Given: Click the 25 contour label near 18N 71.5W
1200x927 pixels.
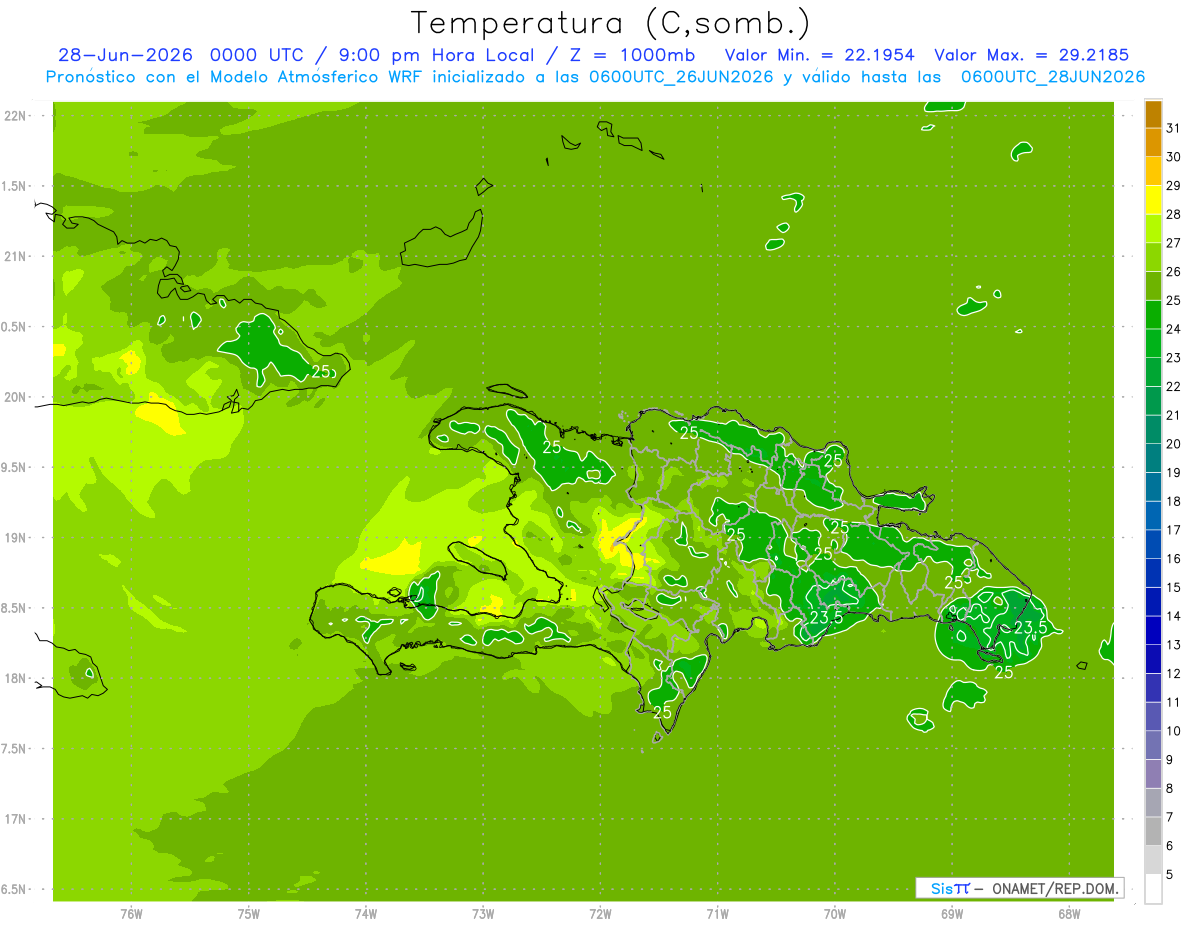Looking at the screenshot, I should (x=662, y=712).
